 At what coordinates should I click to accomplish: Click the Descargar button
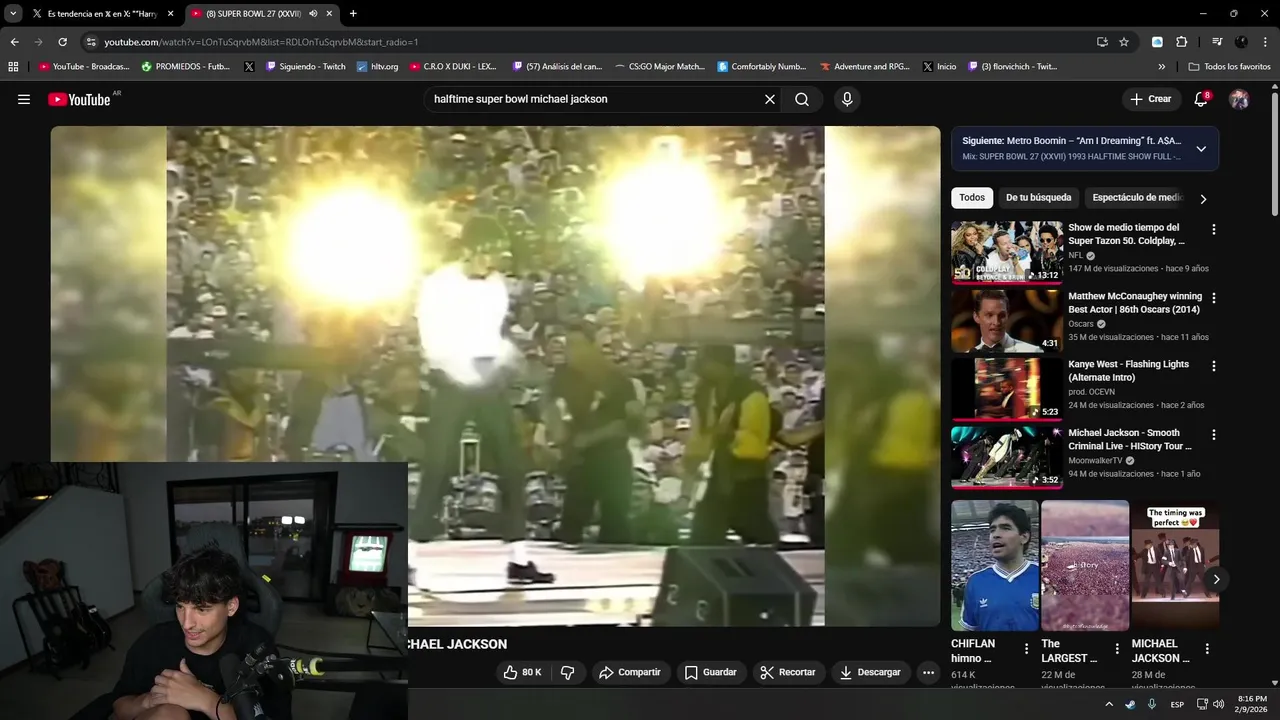click(871, 672)
